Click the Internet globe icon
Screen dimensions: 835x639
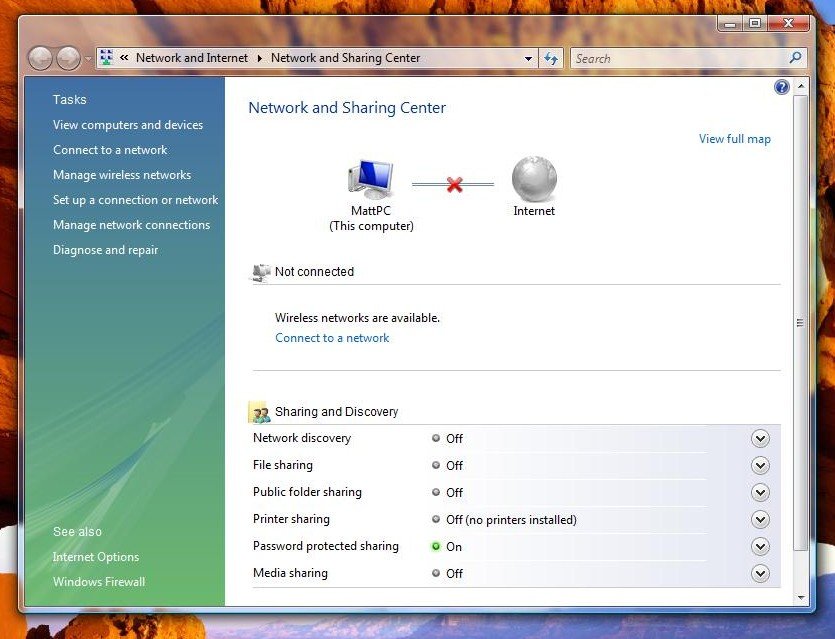click(534, 179)
